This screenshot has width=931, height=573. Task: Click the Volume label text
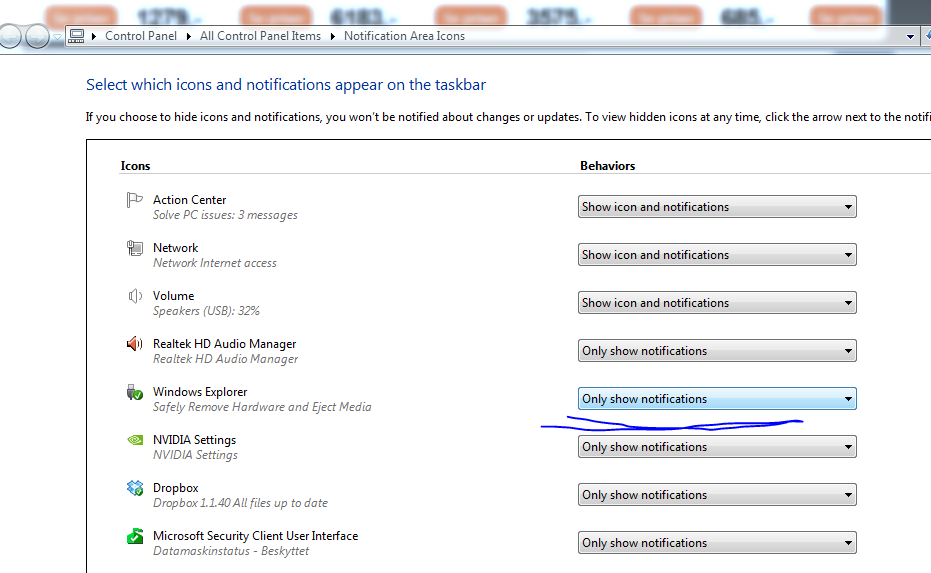coord(173,296)
